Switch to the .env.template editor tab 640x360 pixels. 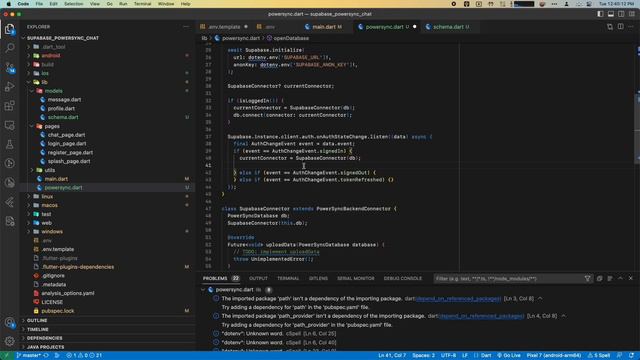(x=224, y=27)
